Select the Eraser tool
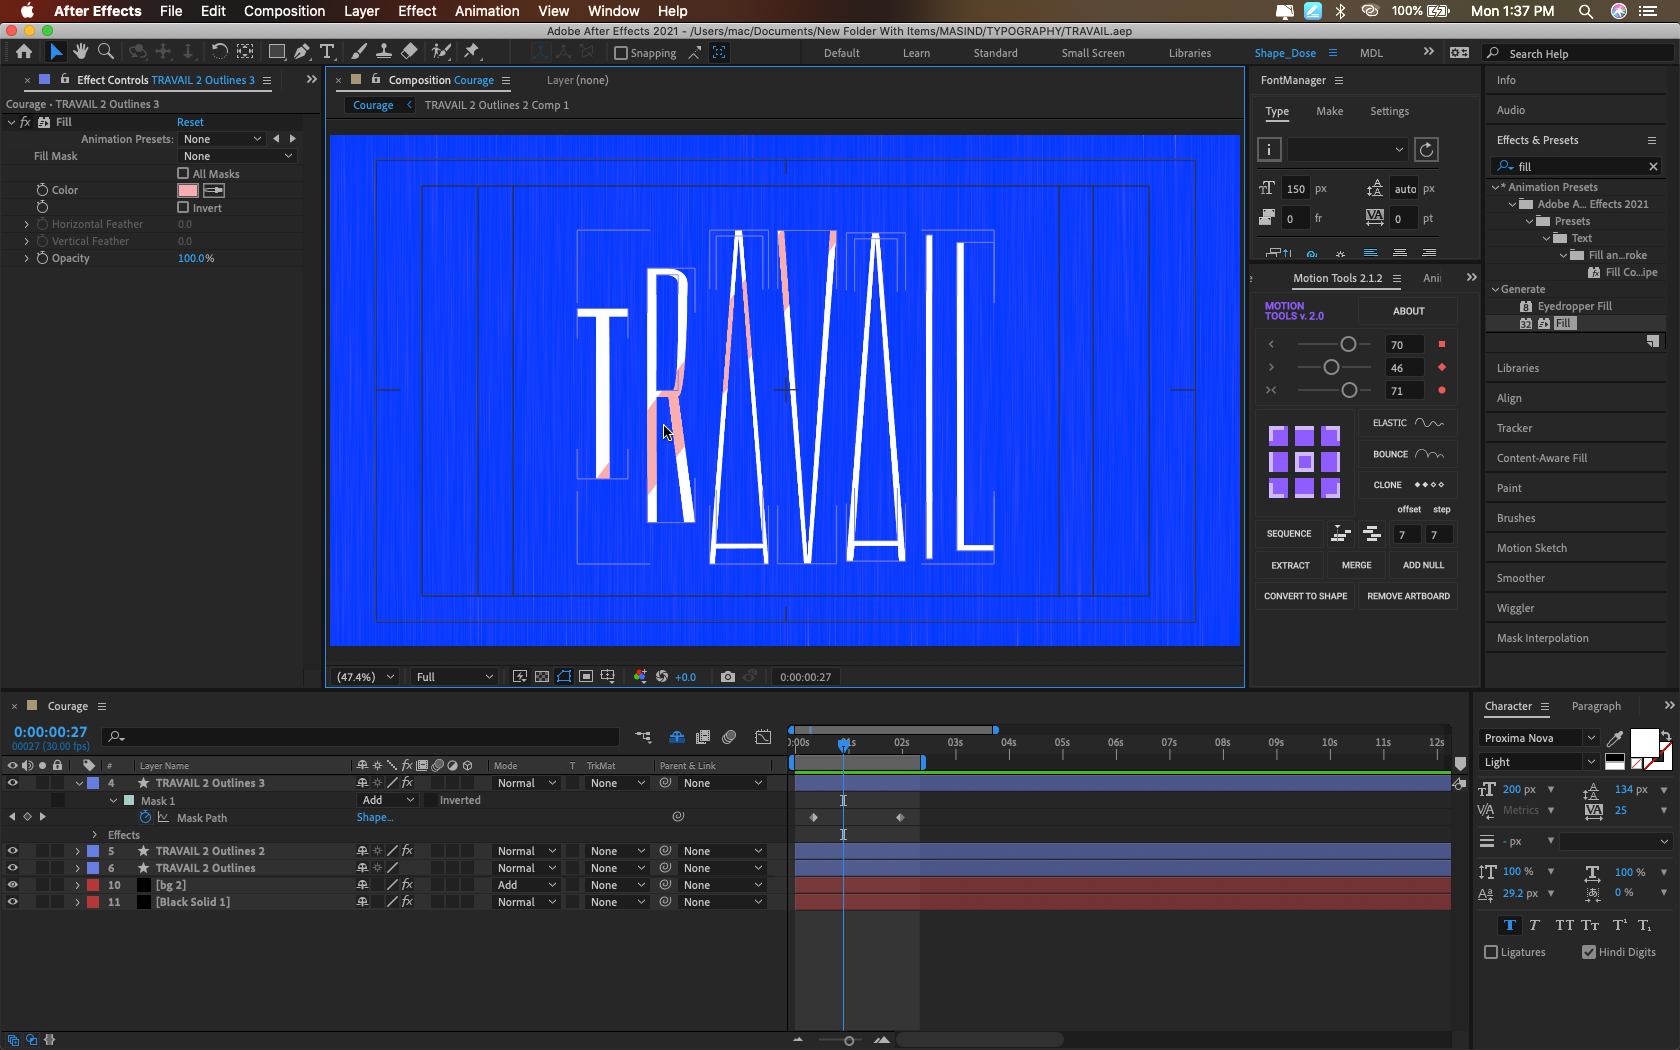1680x1050 pixels. point(409,52)
